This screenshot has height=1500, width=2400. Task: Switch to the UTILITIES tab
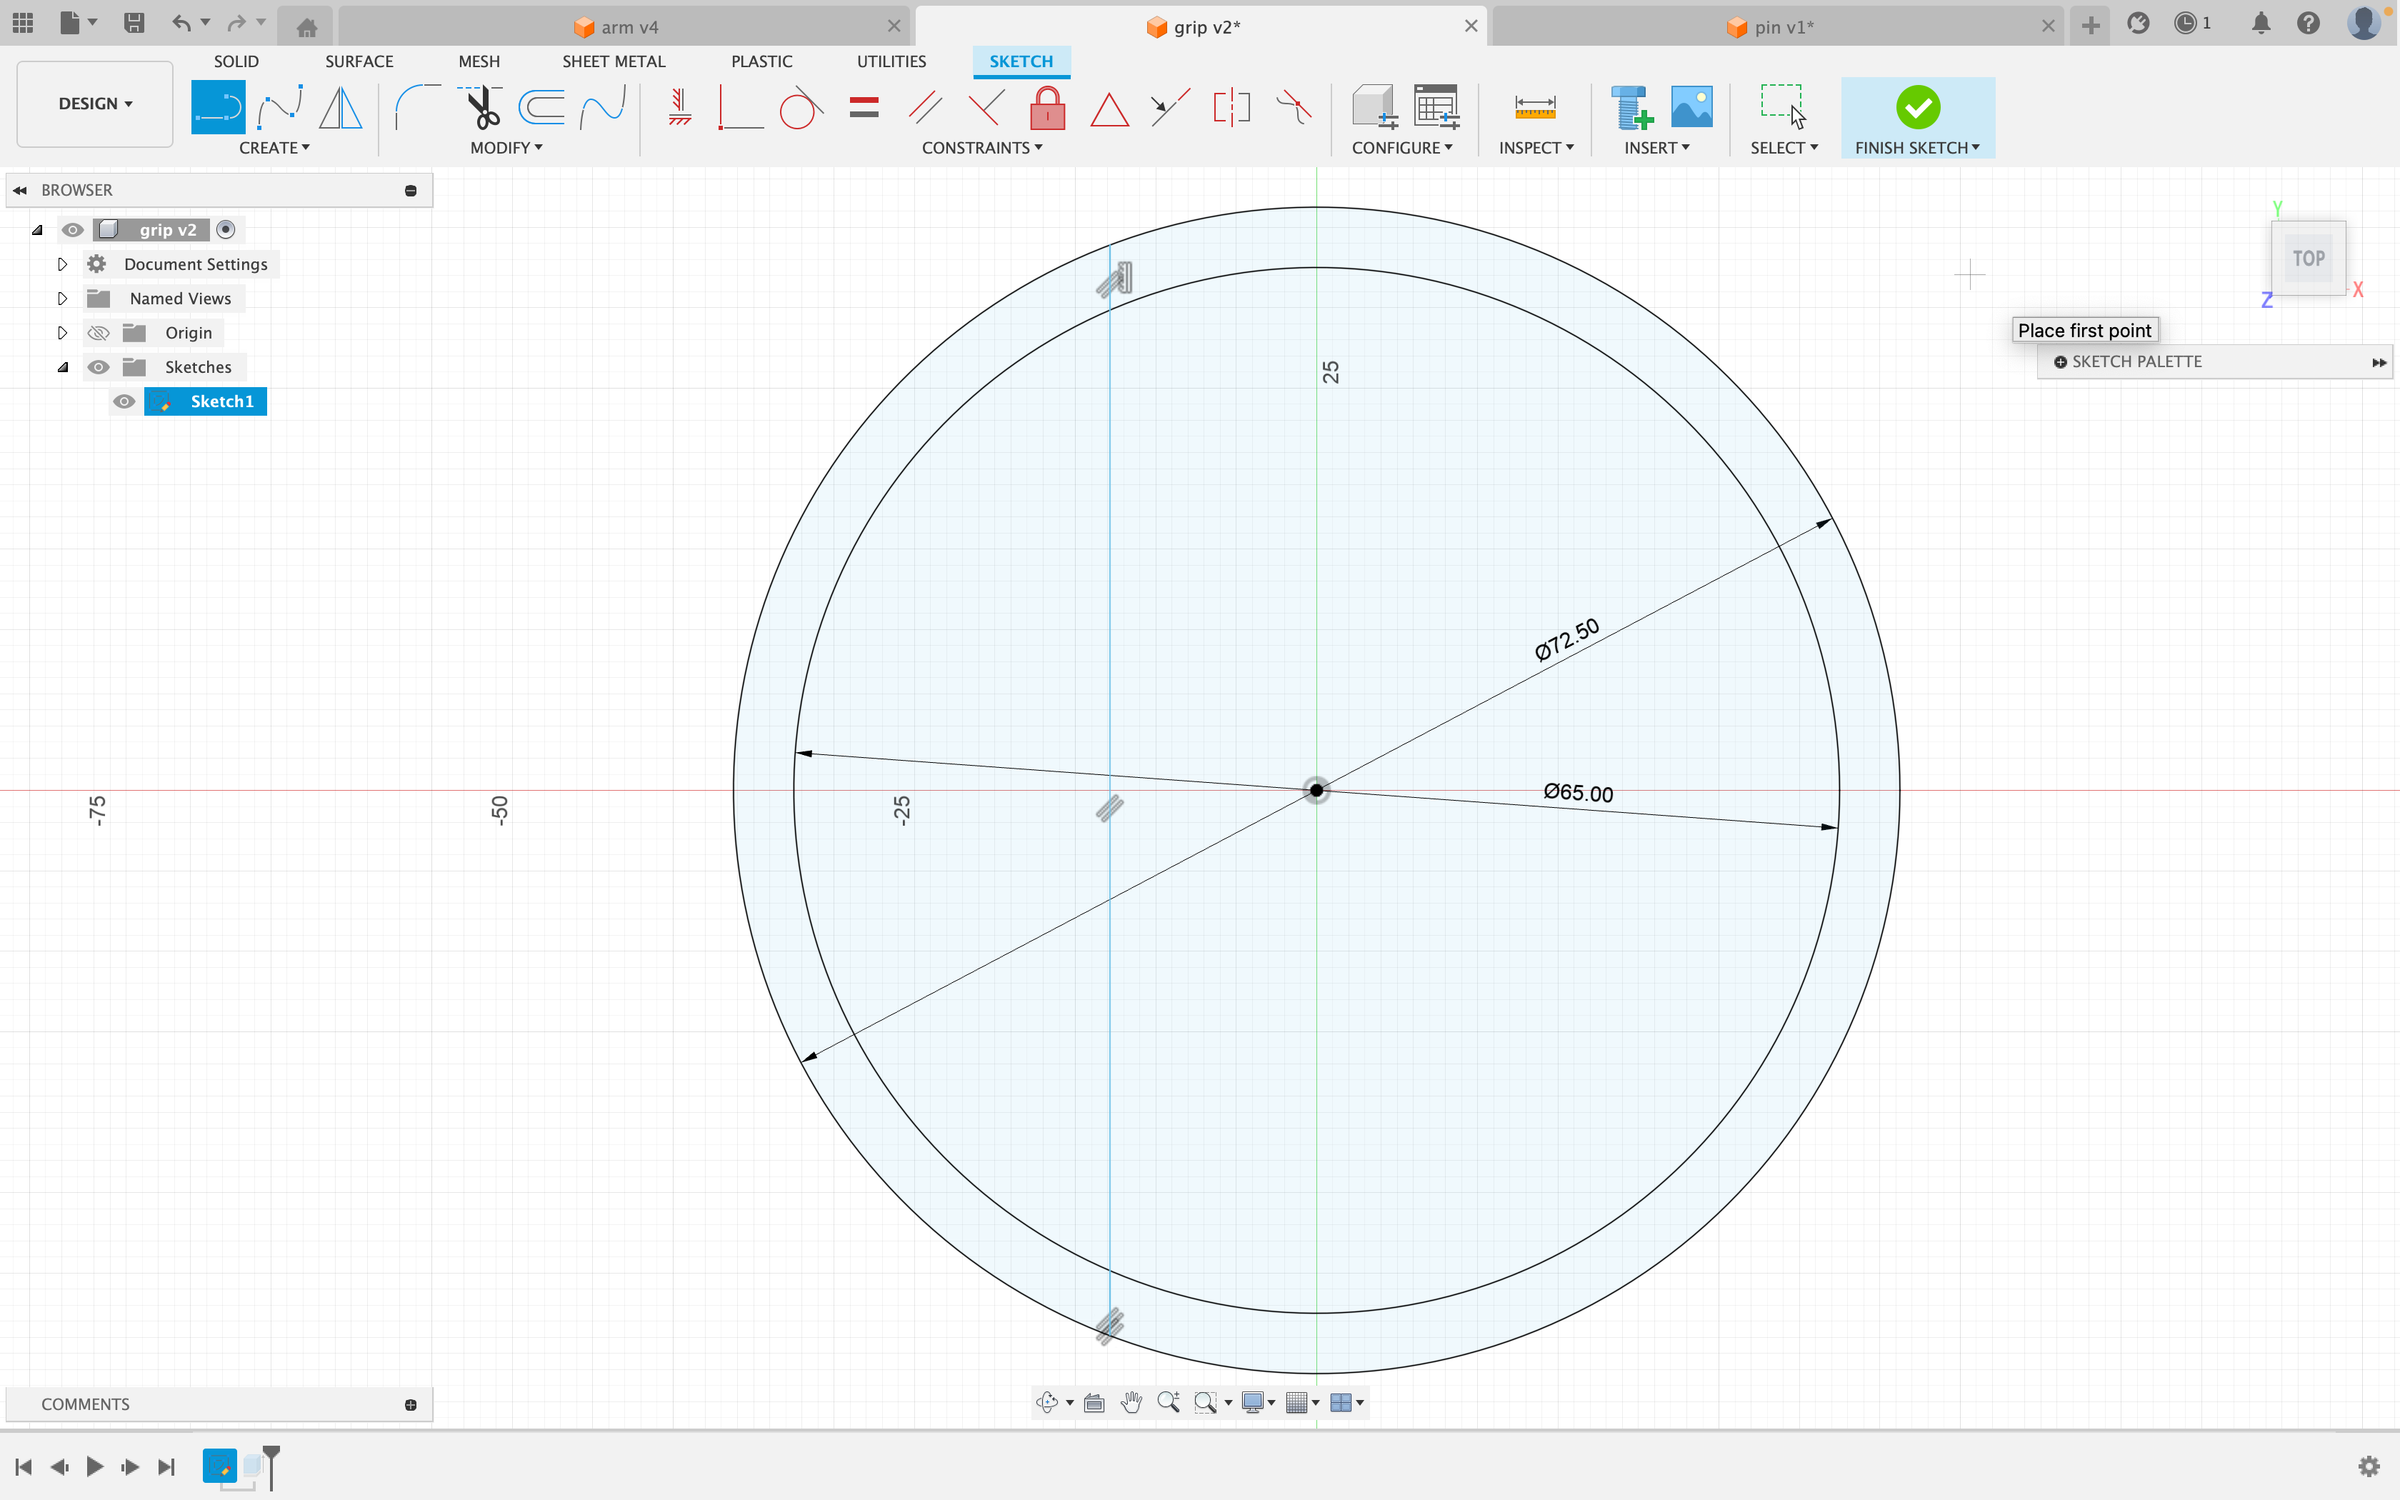[x=891, y=61]
